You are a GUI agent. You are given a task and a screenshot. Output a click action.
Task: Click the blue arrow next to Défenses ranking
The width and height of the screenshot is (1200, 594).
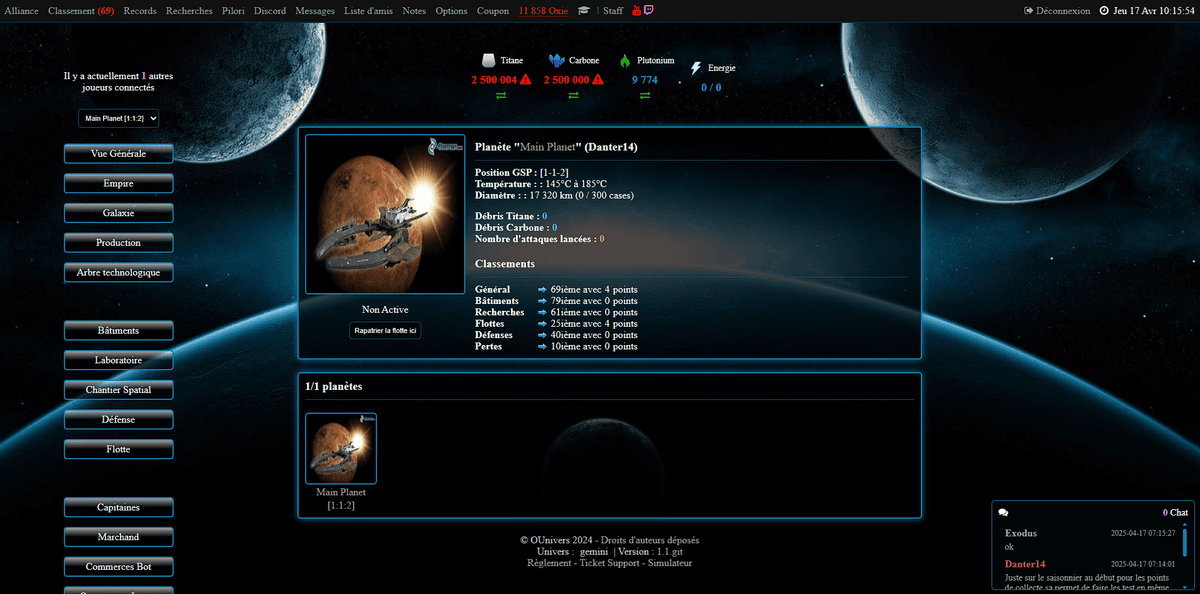(542, 335)
